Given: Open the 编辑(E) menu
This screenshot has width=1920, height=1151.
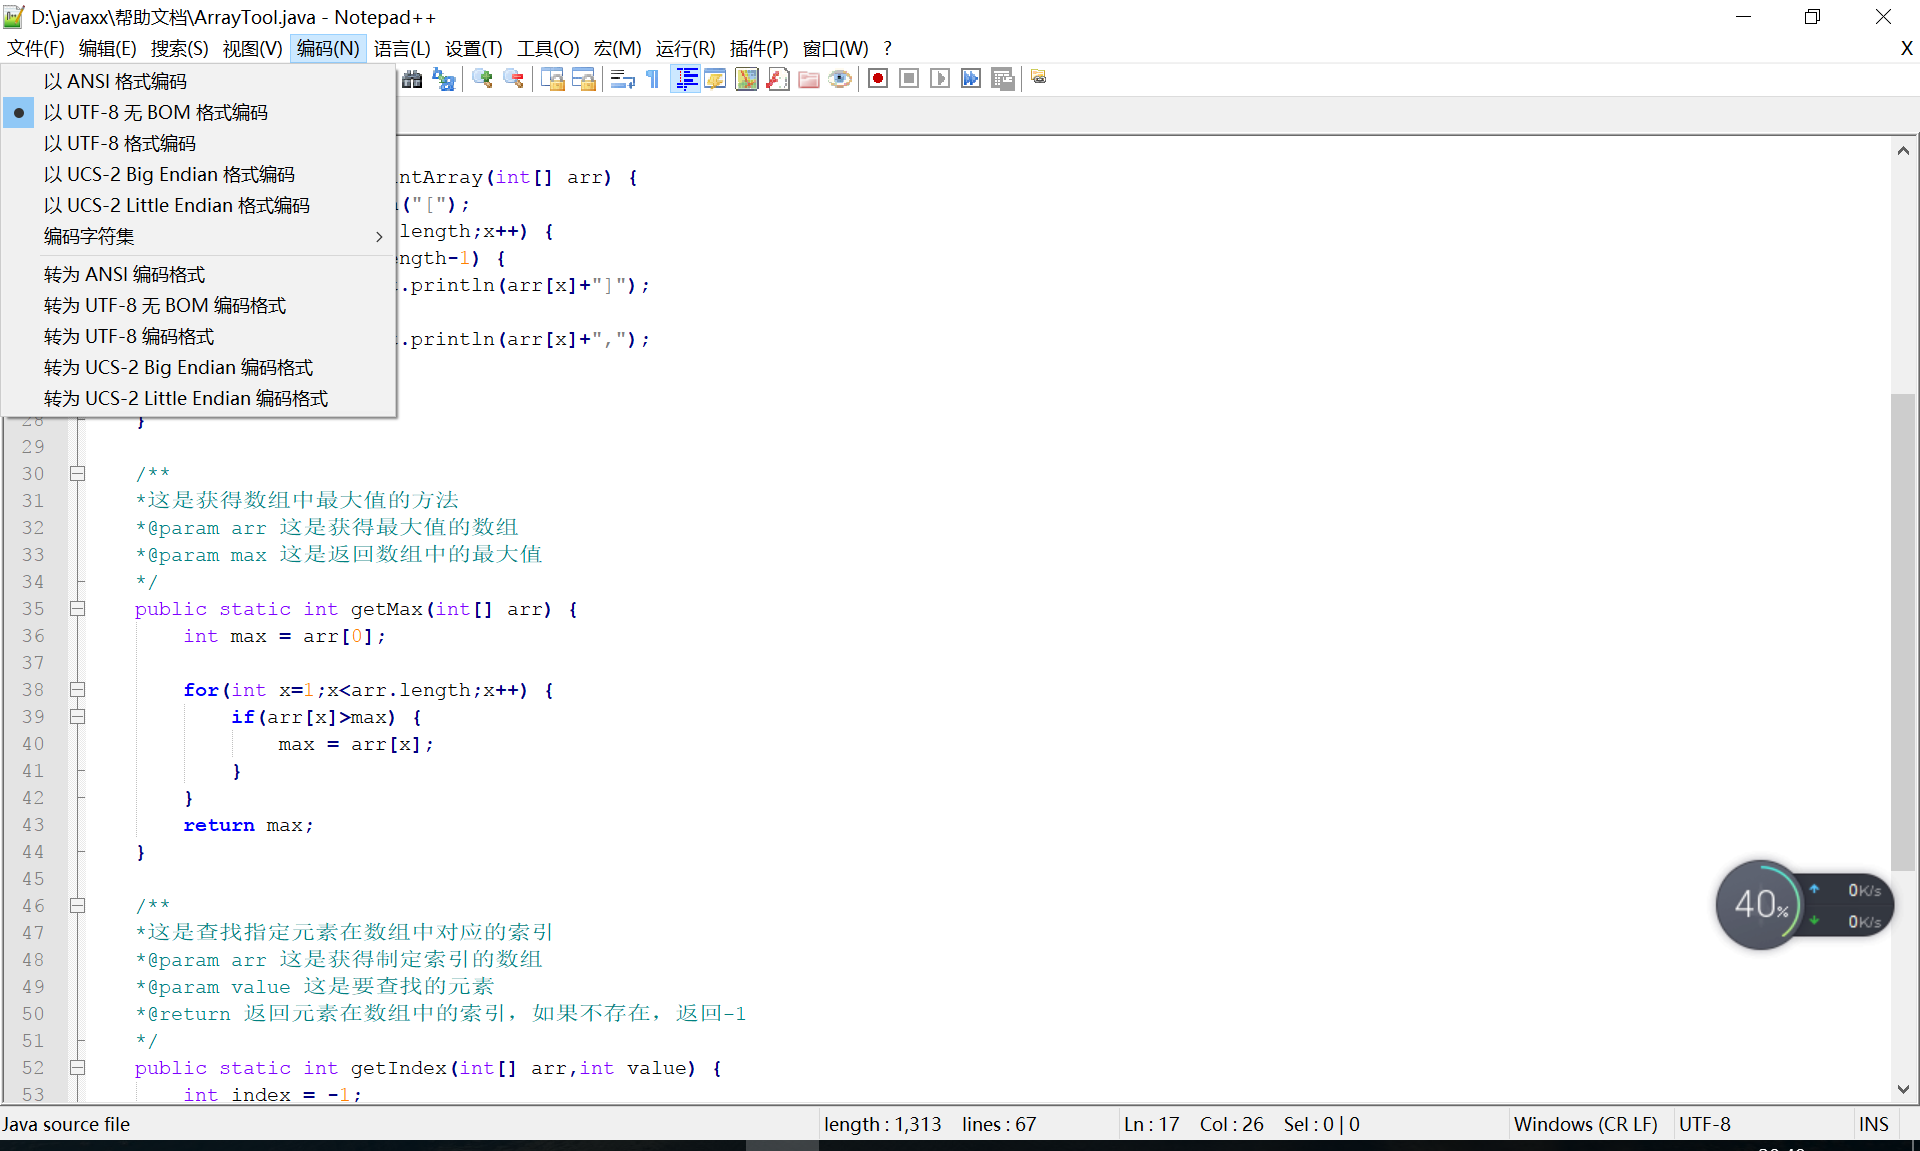Looking at the screenshot, I should click(107, 48).
